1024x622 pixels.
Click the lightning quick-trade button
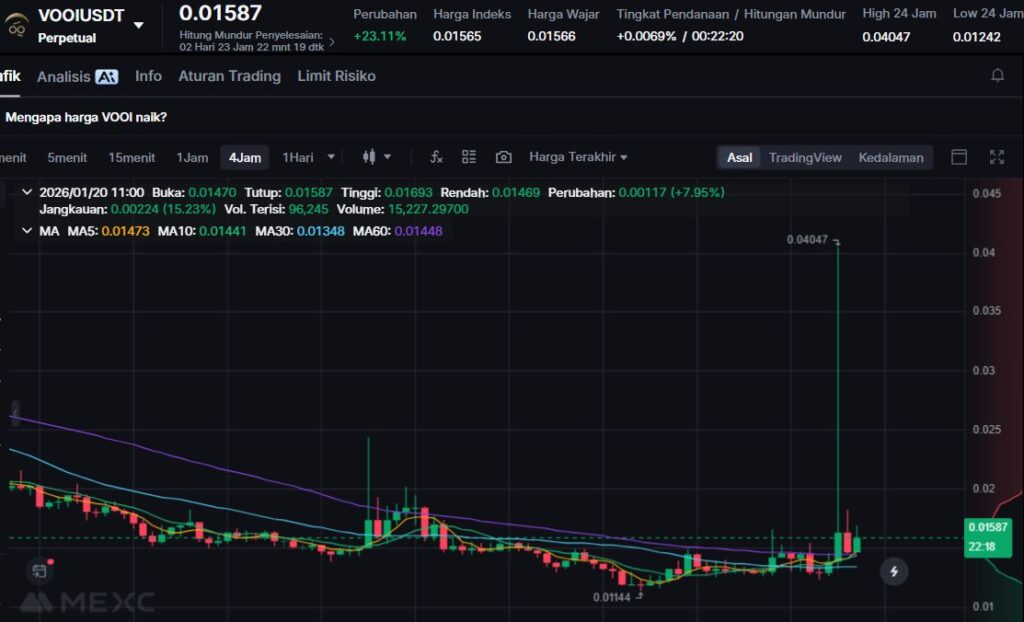coord(894,571)
